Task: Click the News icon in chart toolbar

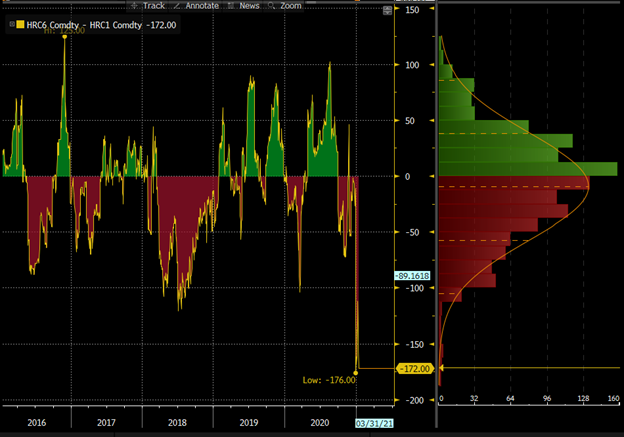Action: point(229,6)
